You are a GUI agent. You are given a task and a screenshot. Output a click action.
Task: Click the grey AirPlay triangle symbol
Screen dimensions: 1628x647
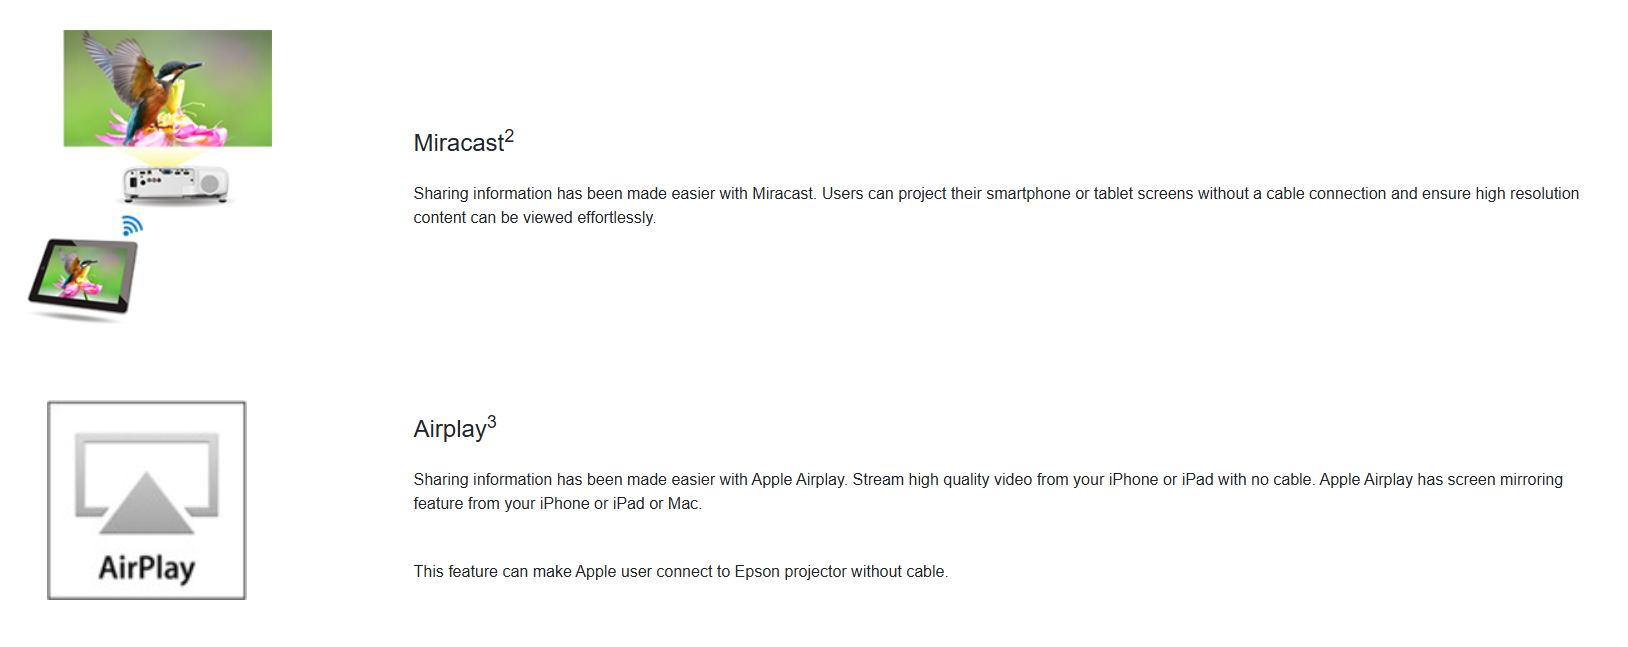click(x=147, y=503)
